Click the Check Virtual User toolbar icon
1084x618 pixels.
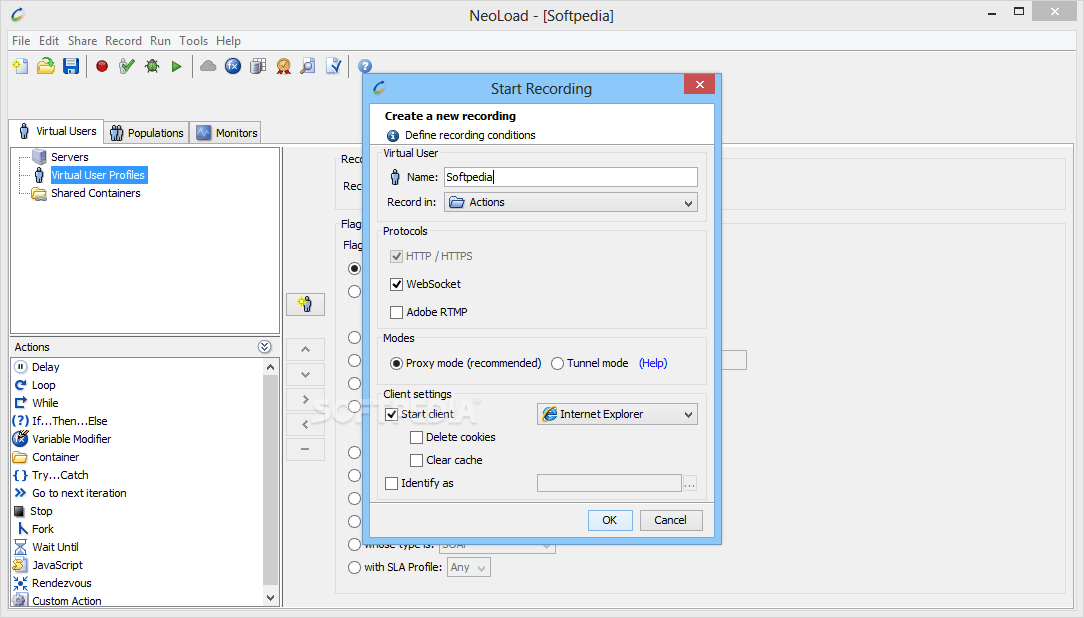tap(127, 66)
